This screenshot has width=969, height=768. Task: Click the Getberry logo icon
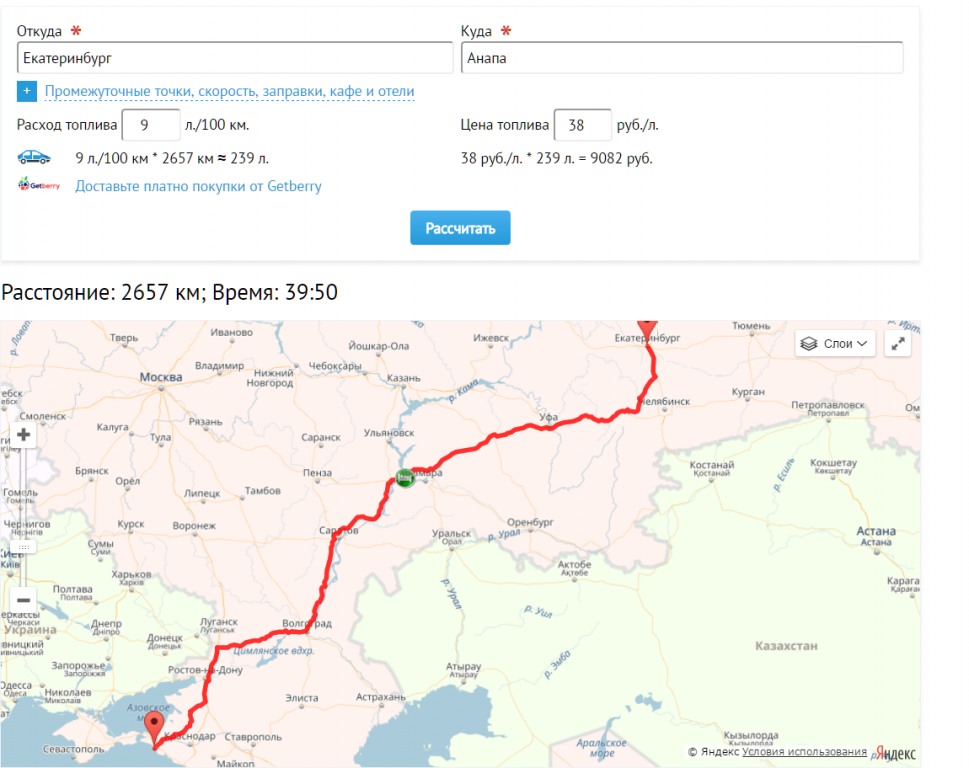tap(39, 184)
